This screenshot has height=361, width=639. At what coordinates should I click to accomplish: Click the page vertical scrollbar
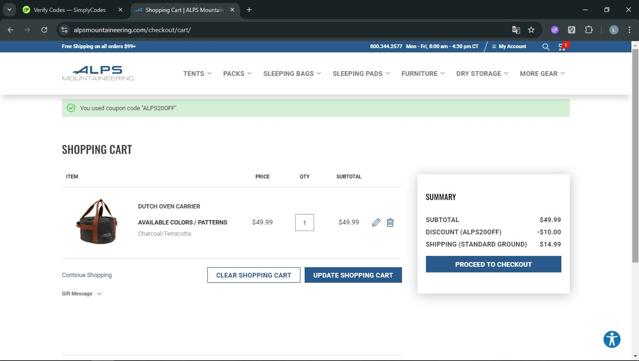635,156
